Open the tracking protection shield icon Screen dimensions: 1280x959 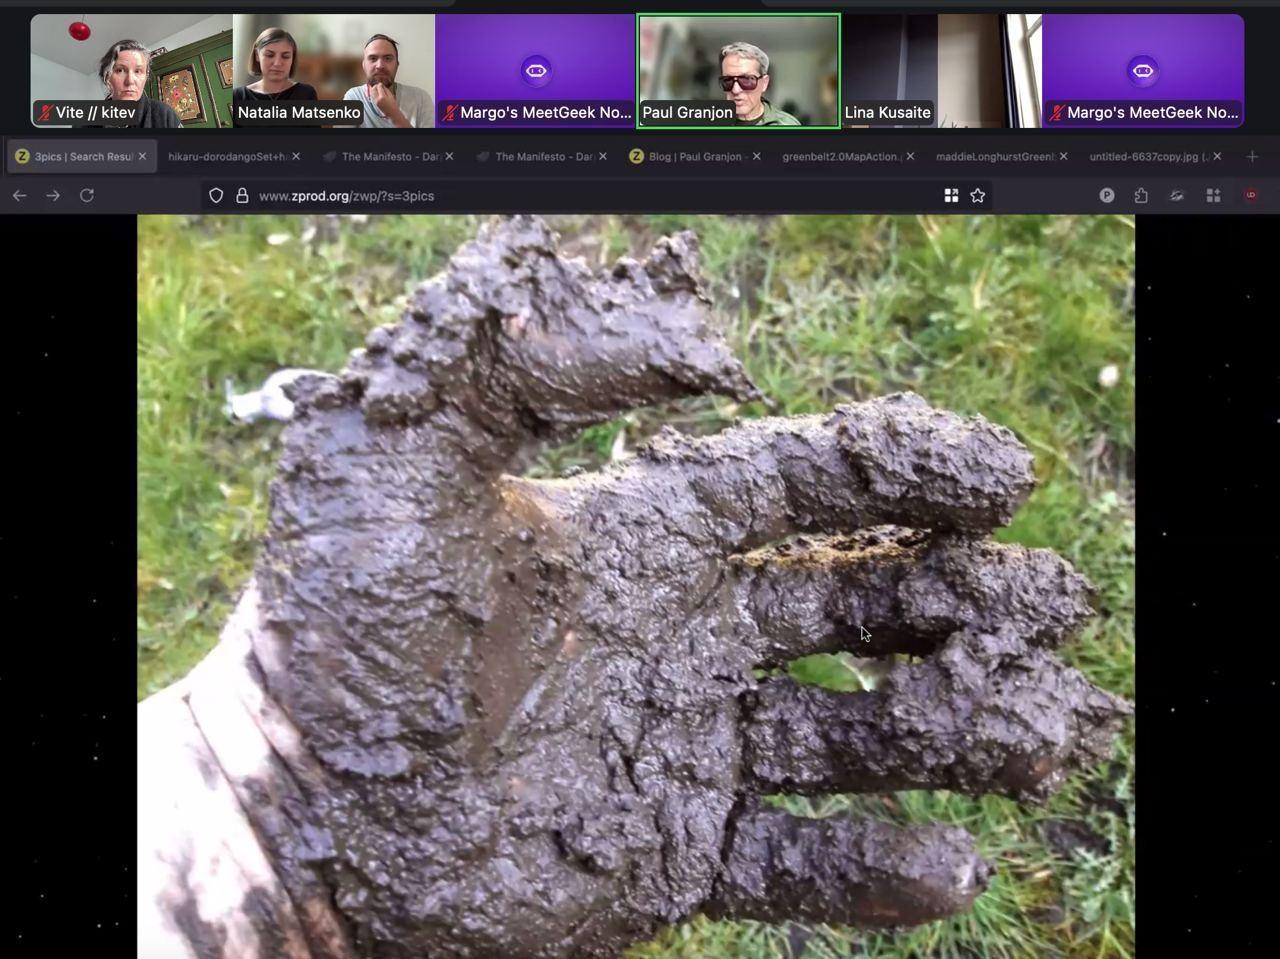coord(216,196)
